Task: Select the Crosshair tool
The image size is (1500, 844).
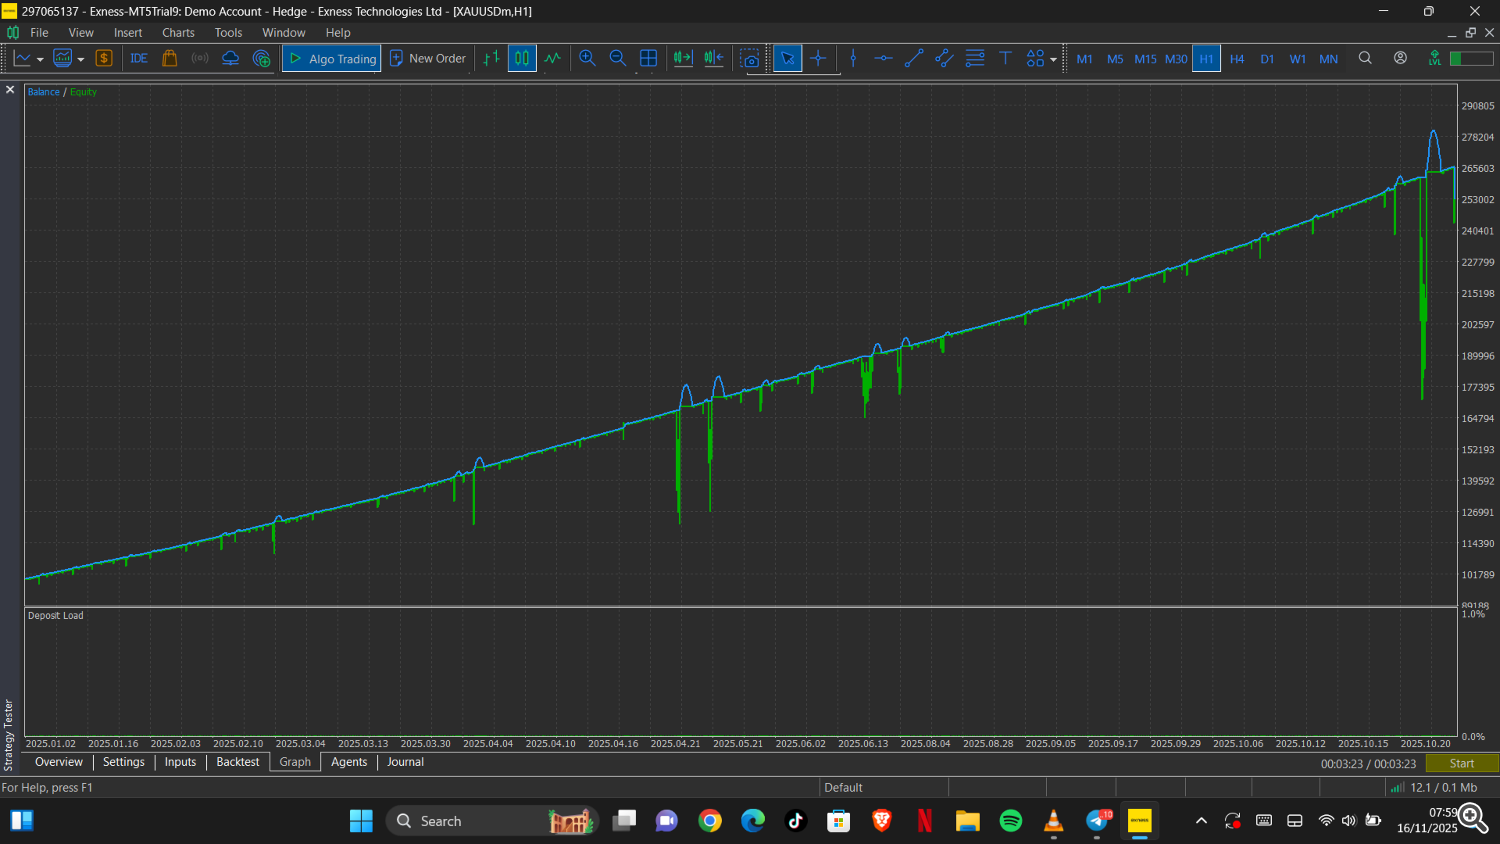Action: coord(818,58)
